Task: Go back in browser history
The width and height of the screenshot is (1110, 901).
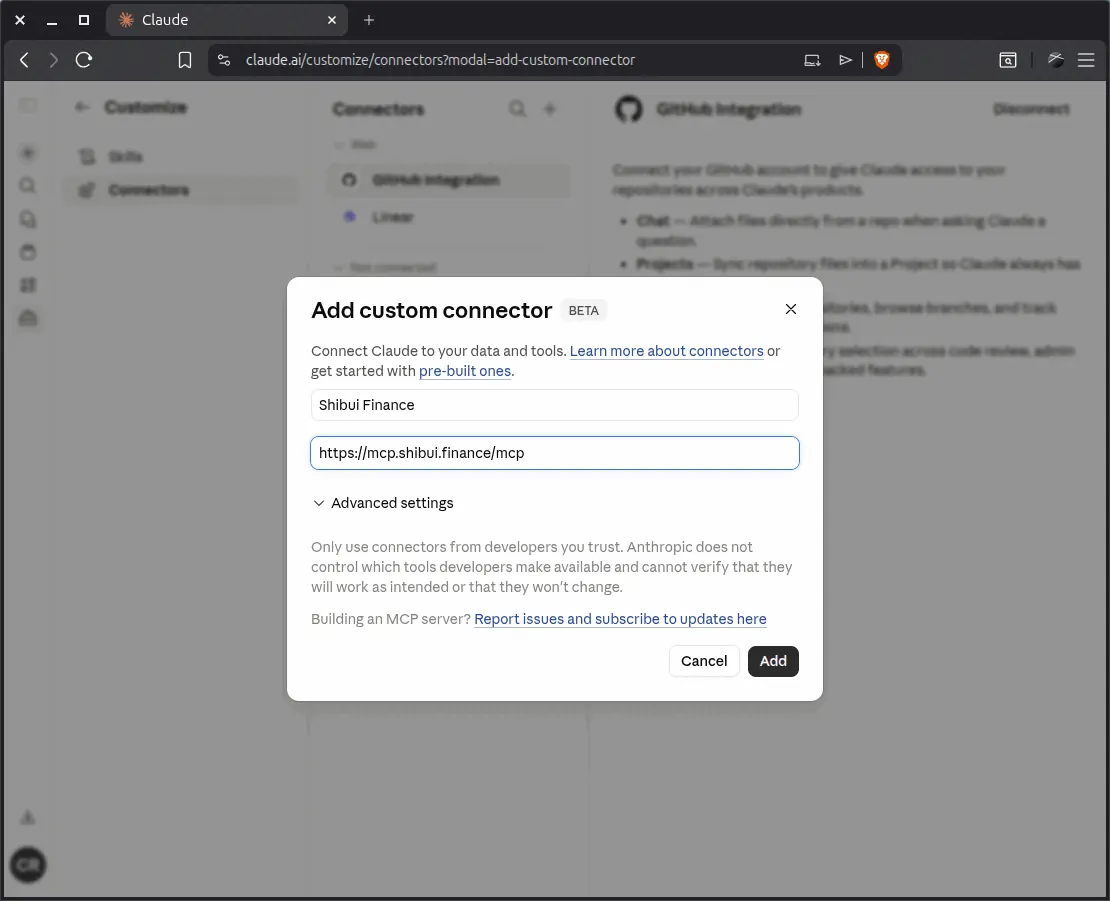Action: tap(25, 60)
